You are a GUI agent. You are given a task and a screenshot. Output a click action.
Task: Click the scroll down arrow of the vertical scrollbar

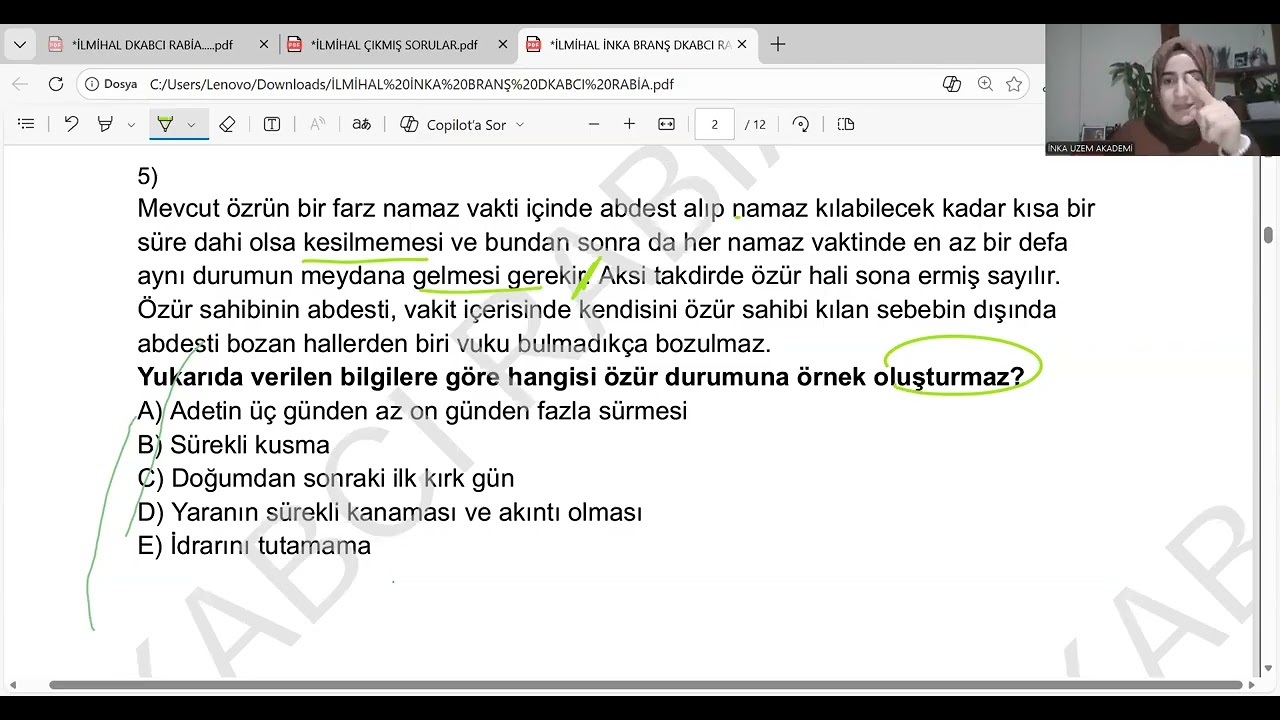1268,668
